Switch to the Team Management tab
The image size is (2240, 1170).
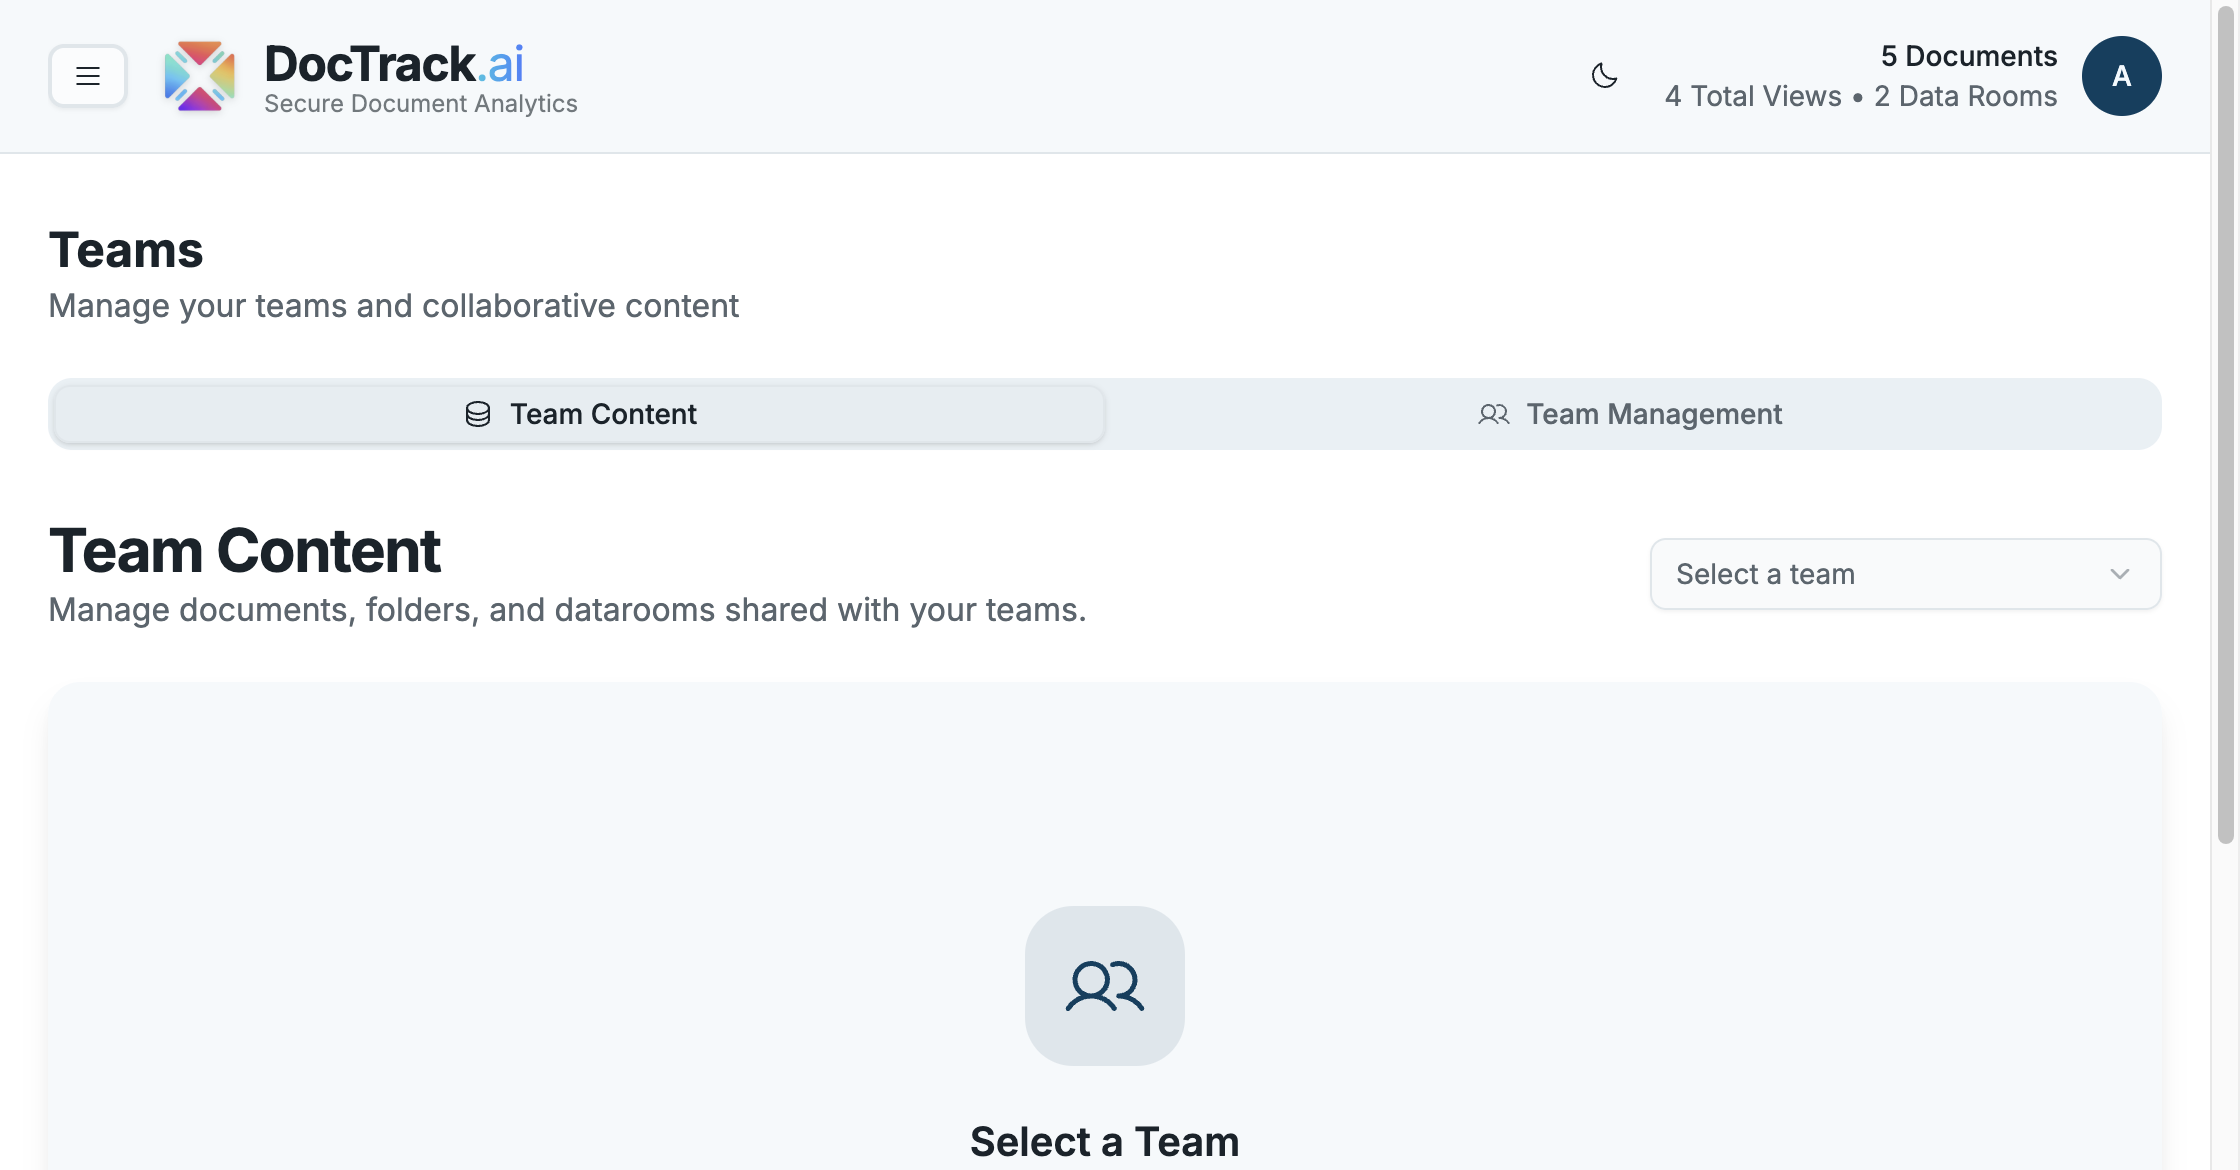1630,414
